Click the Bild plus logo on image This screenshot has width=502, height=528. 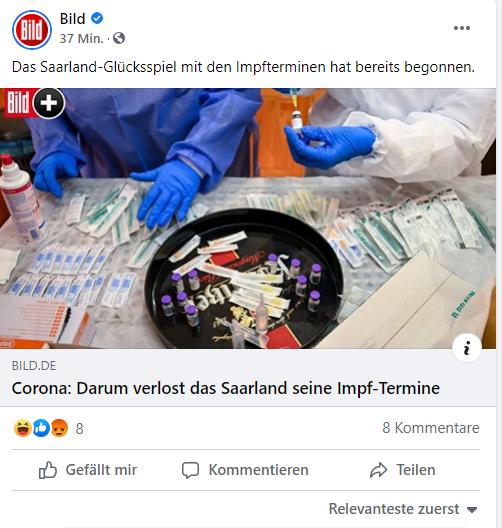coord(35,103)
